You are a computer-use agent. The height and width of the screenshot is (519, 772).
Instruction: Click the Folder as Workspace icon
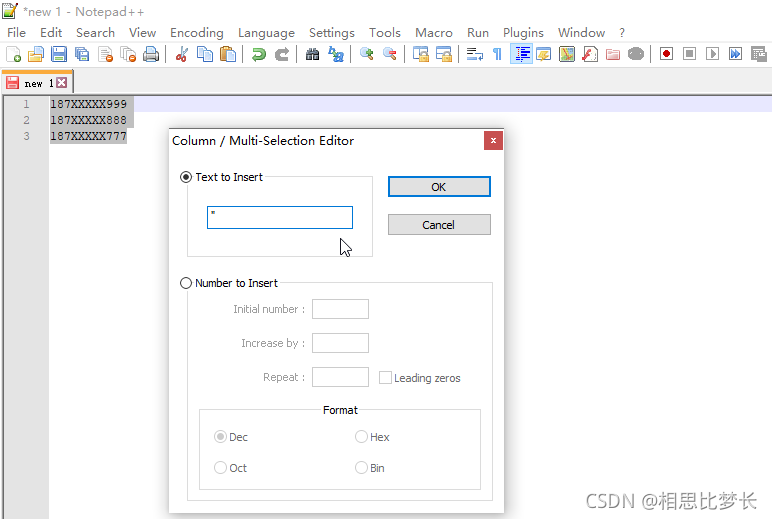(613, 54)
